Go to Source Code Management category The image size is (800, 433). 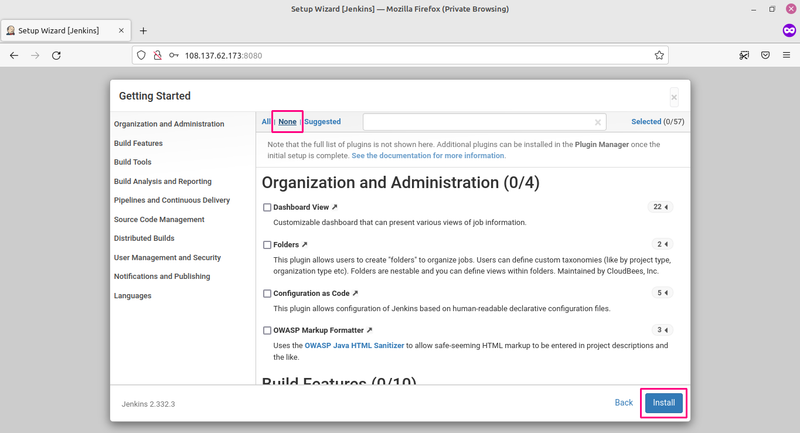coord(159,219)
